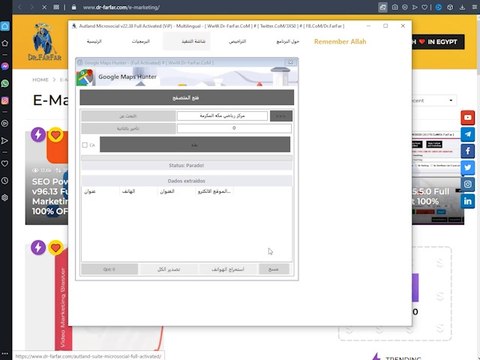The width and height of the screenshot is (480, 360).
Task: Open Messenger in the browser sidebar
Action: tap(5, 67)
